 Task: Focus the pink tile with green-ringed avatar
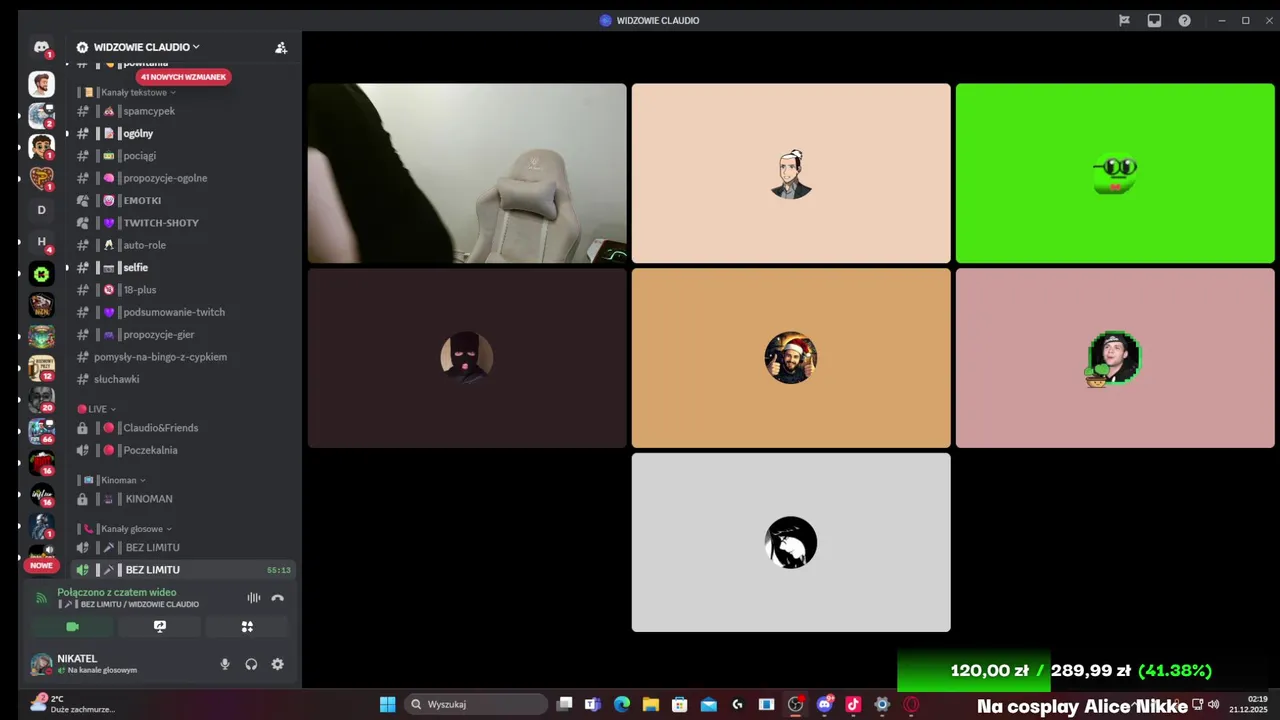pyautogui.click(x=1115, y=358)
